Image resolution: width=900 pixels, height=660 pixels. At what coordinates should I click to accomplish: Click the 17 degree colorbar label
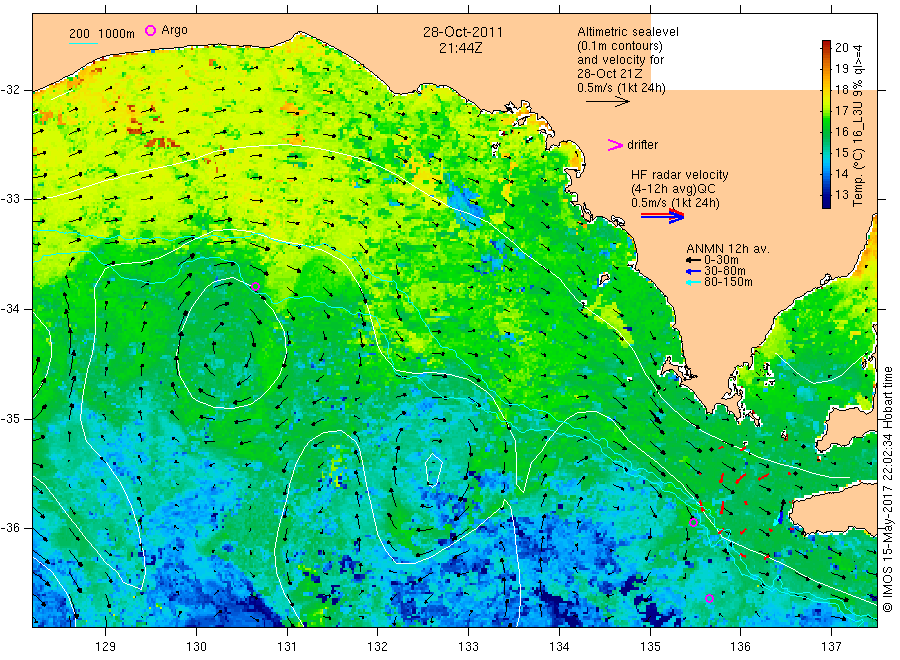pos(841,111)
